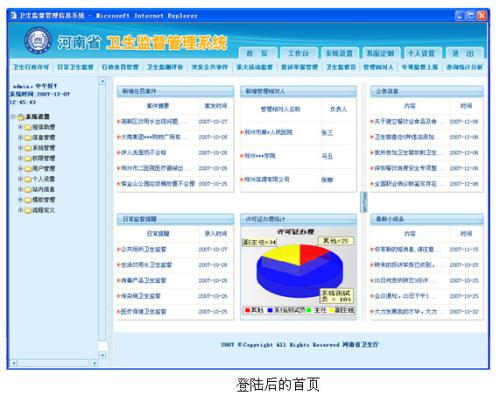Click the folder icon beside 信息管理

(x=28, y=138)
